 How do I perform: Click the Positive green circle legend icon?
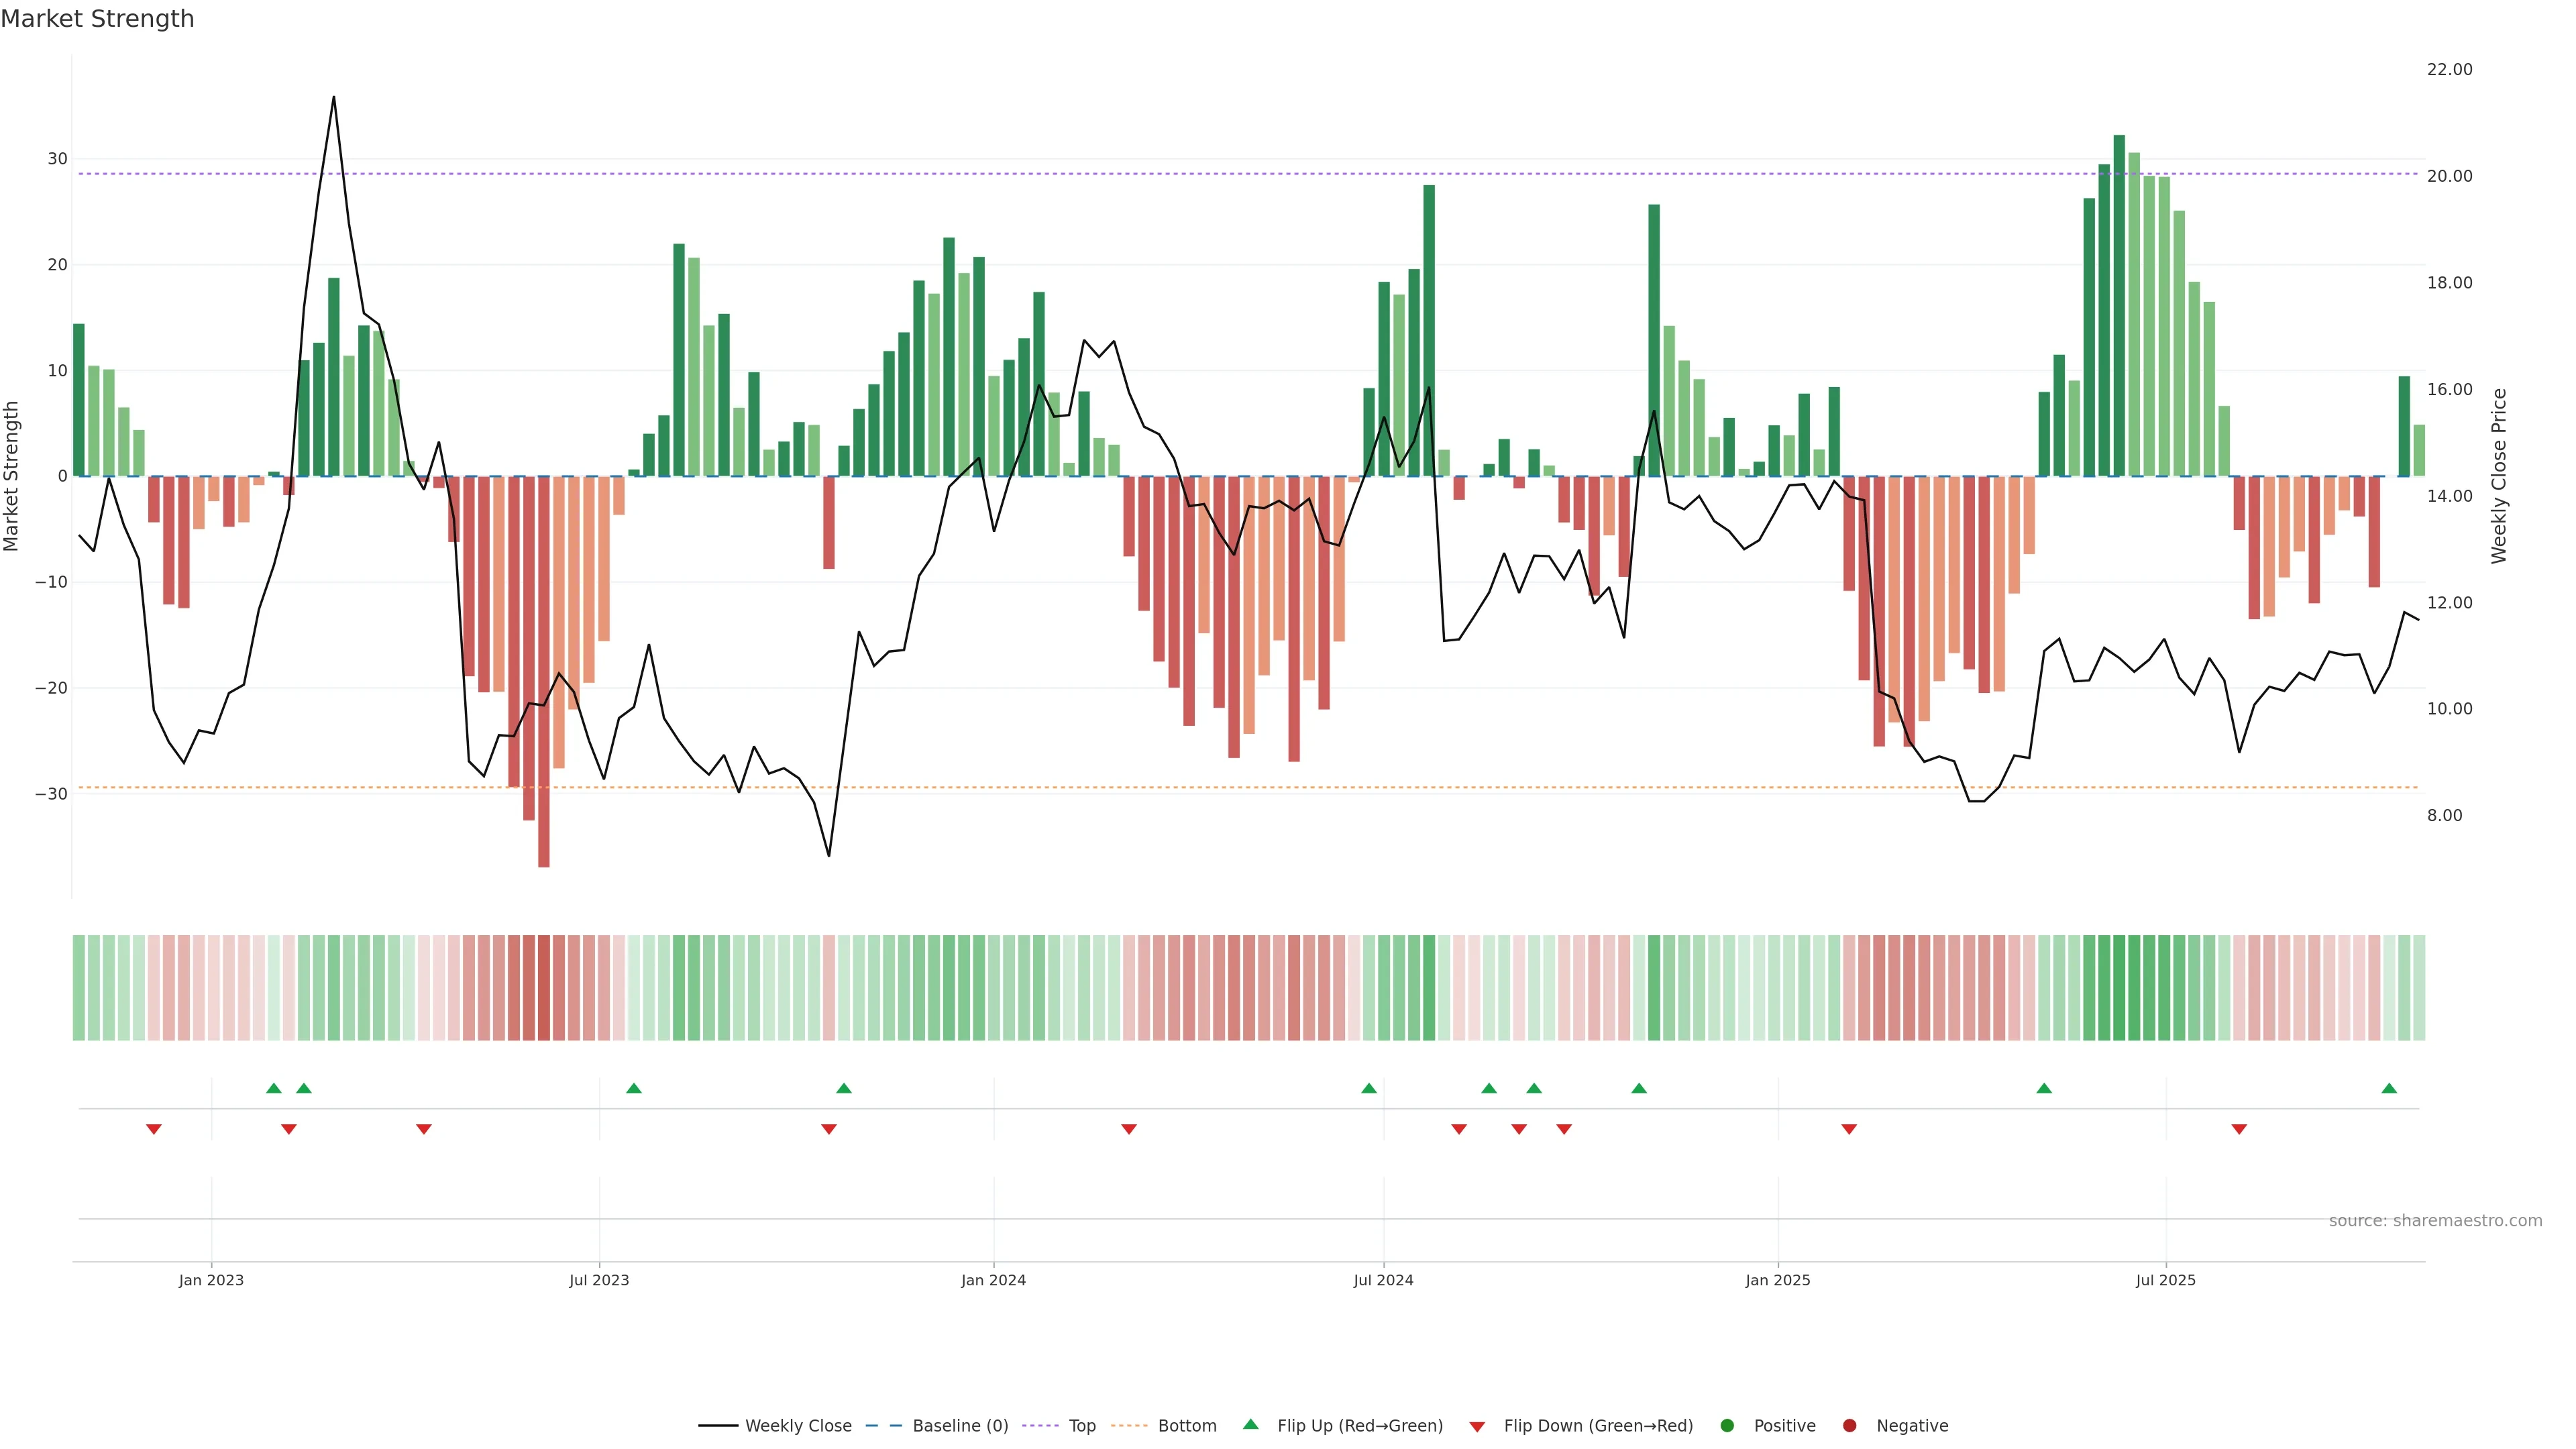[1727, 1425]
